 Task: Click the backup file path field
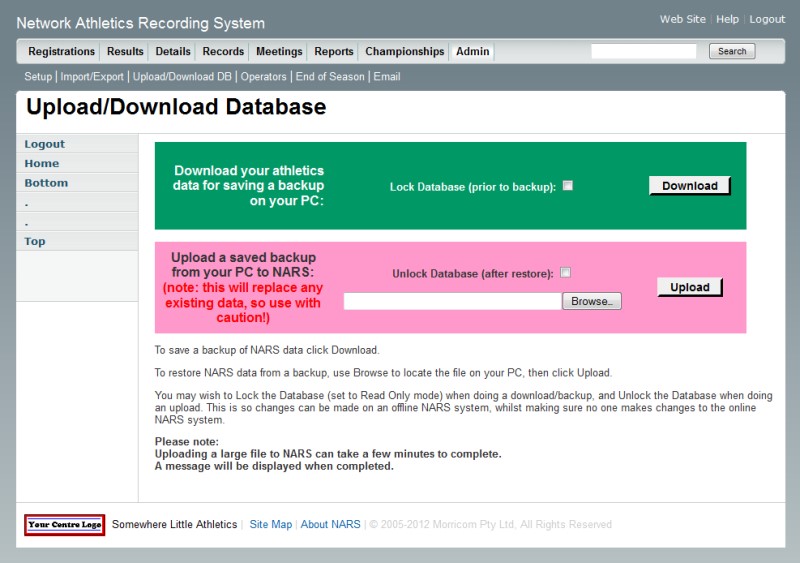pyautogui.click(x=452, y=301)
